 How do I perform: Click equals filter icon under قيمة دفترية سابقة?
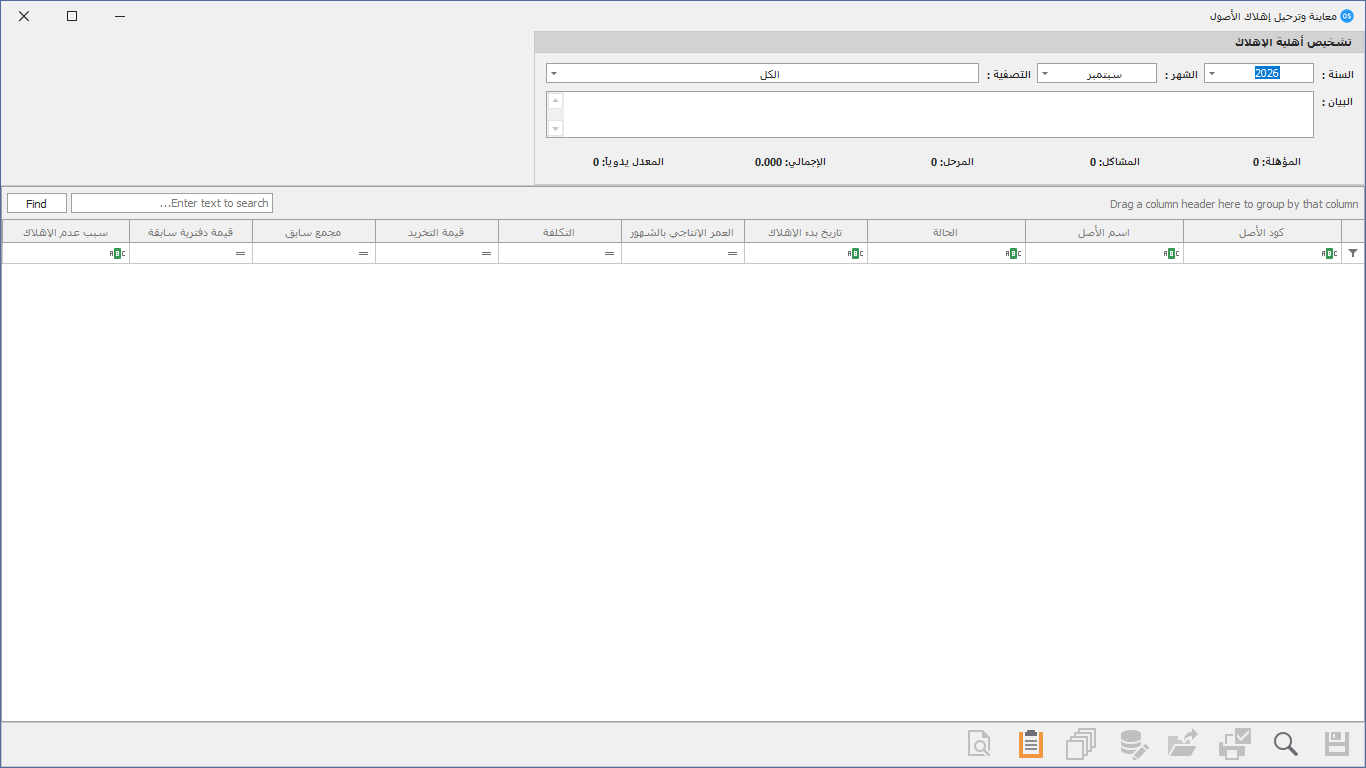pos(240,254)
